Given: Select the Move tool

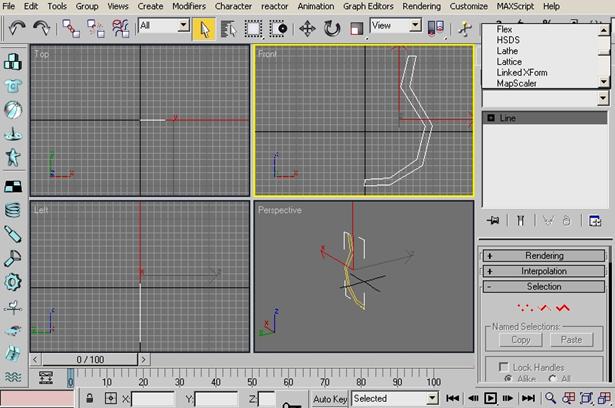Looking at the screenshot, I should (307, 28).
